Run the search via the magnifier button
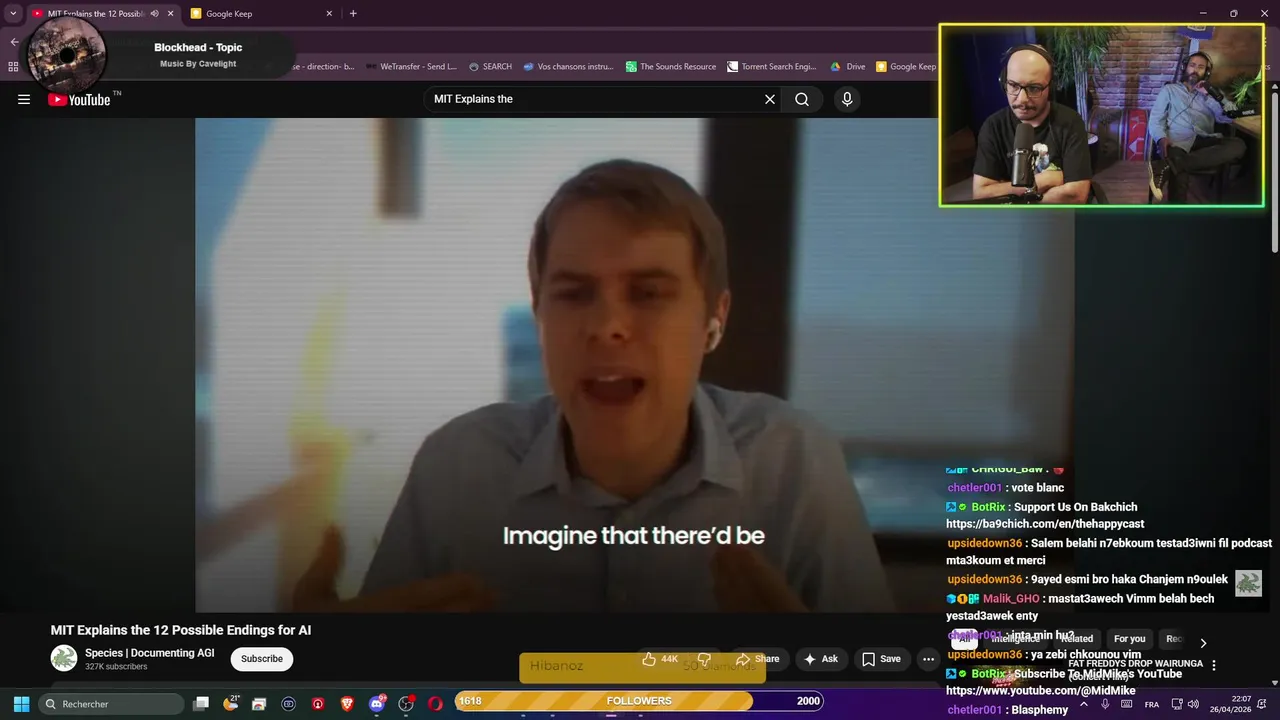Screen dimensions: 1280x720 [802, 99]
